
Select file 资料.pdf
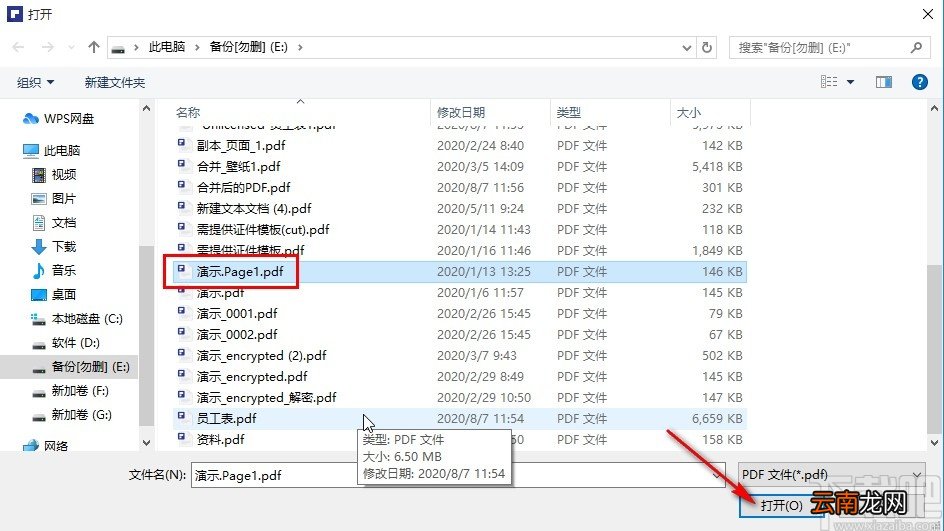[x=220, y=439]
